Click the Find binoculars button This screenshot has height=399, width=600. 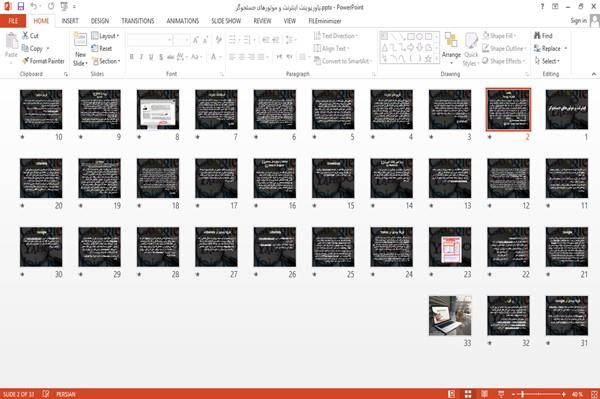point(543,36)
